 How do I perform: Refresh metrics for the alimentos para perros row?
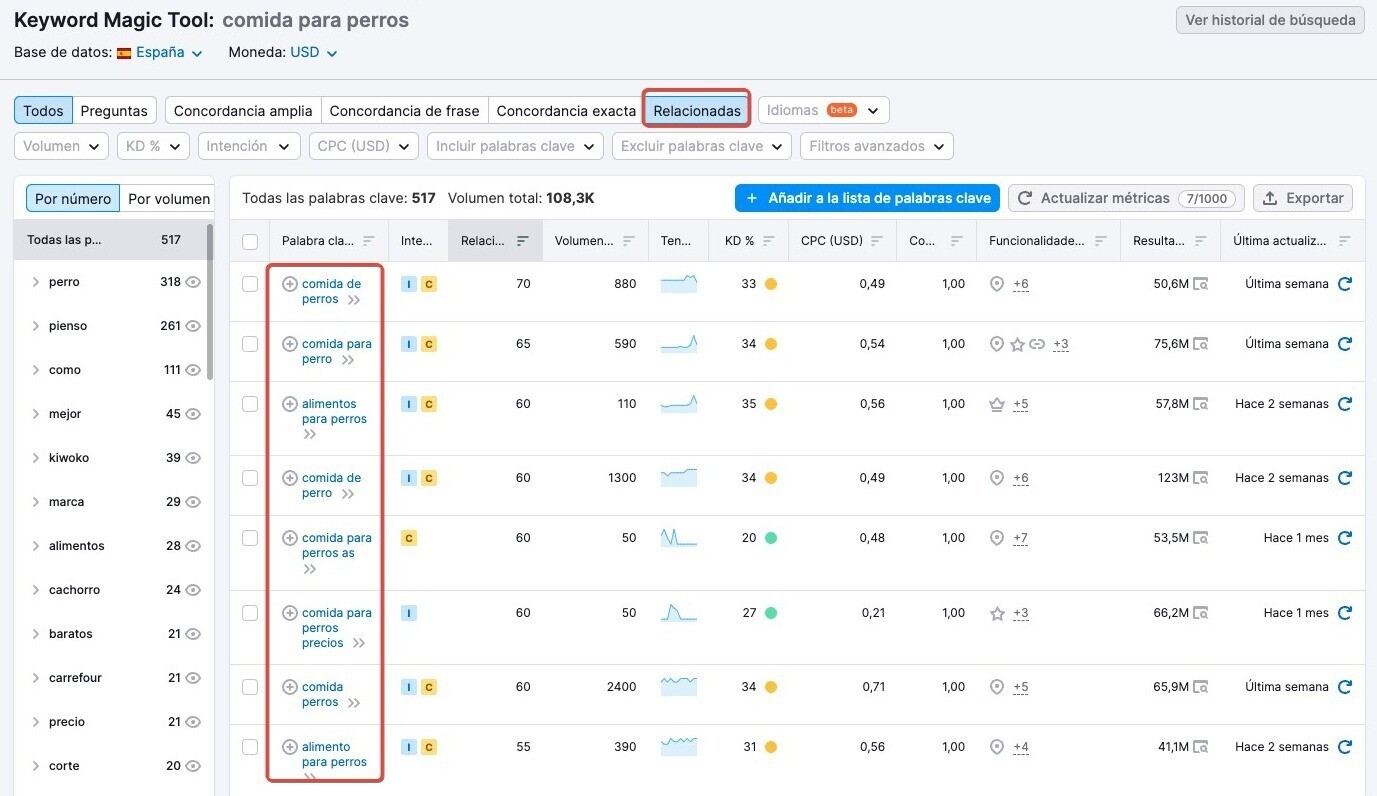tap(1345, 404)
